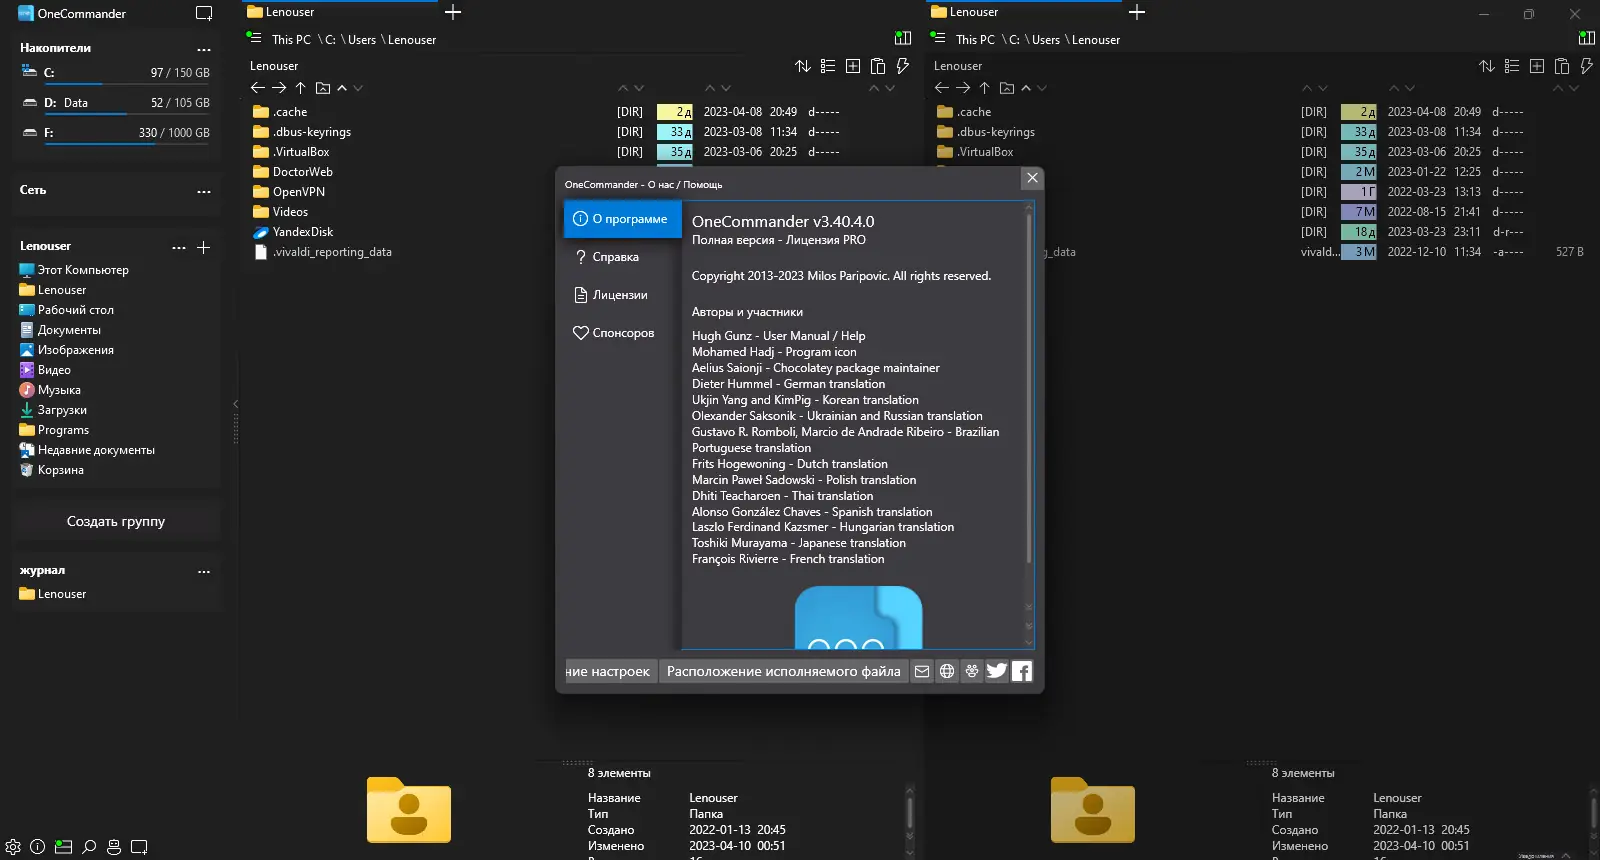Viewport: 1600px width, 860px height.
Task: Click the email envelope icon in the About dialog
Action: click(x=922, y=671)
